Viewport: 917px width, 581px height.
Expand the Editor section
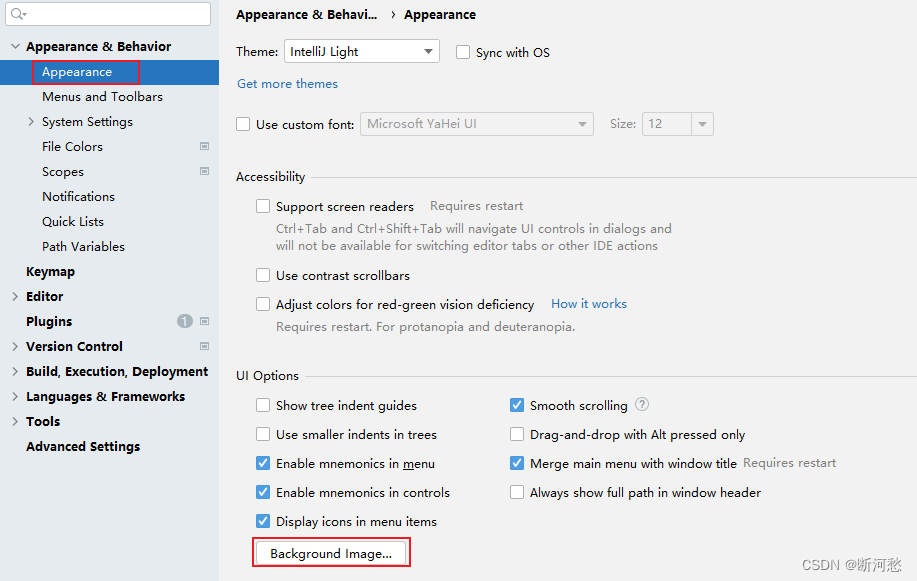click(x=15, y=297)
